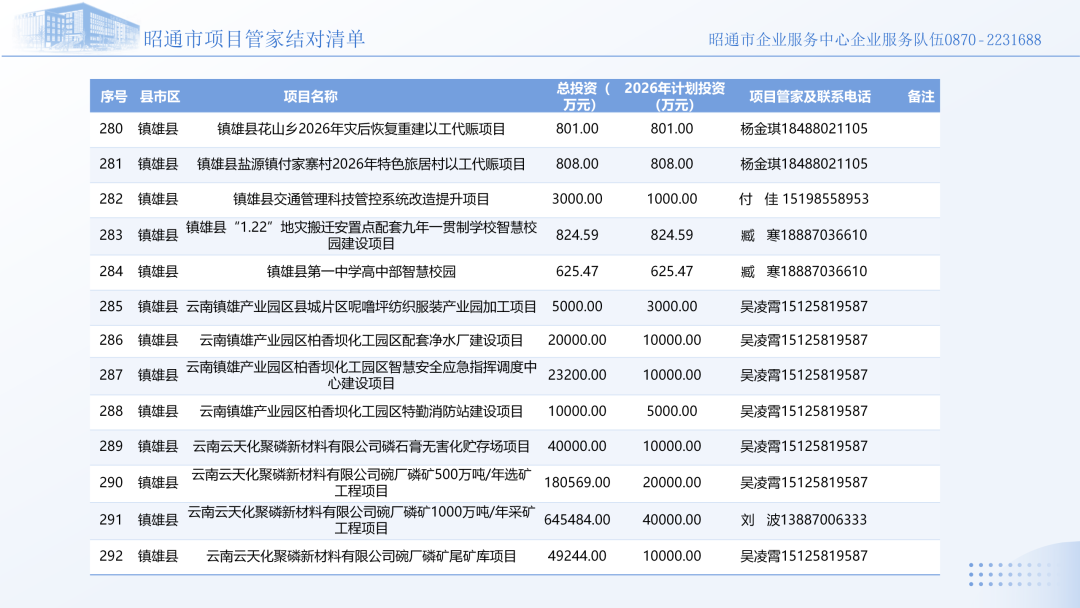Select project 镇雄县交通管理科技管控系统改造提升项目
The width and height of the screenshot is (1080, 608).
coord(361,199)
